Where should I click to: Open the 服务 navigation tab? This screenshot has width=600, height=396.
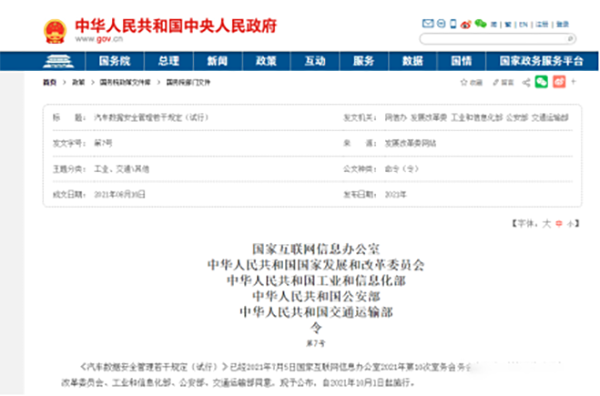[x=364, y=61]
